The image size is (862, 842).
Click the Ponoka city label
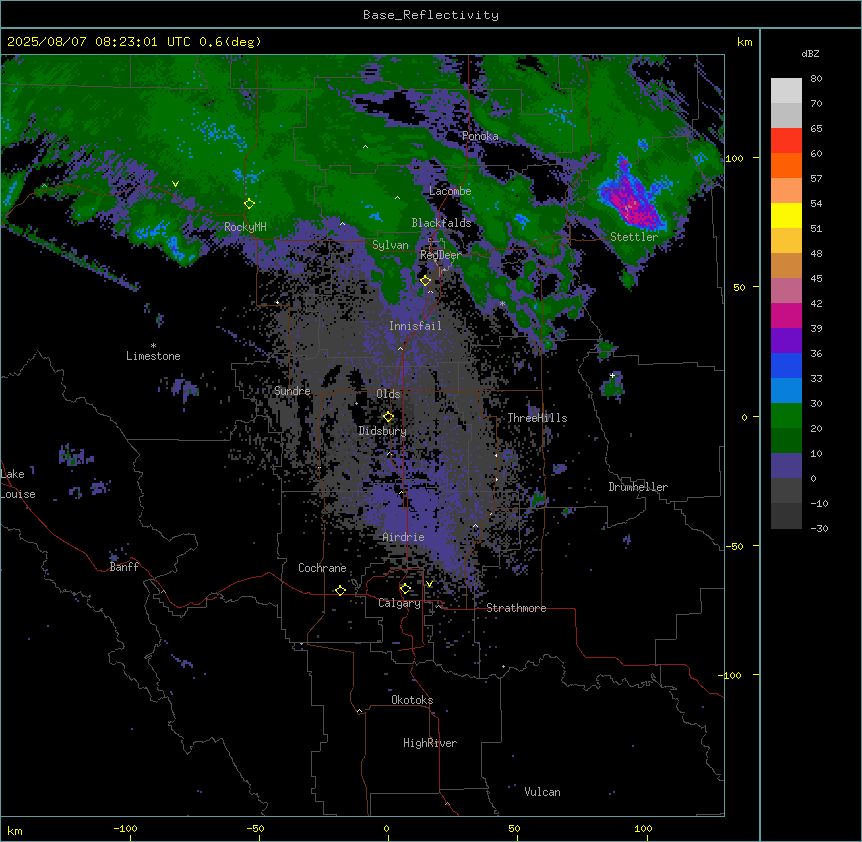(480, 136)
